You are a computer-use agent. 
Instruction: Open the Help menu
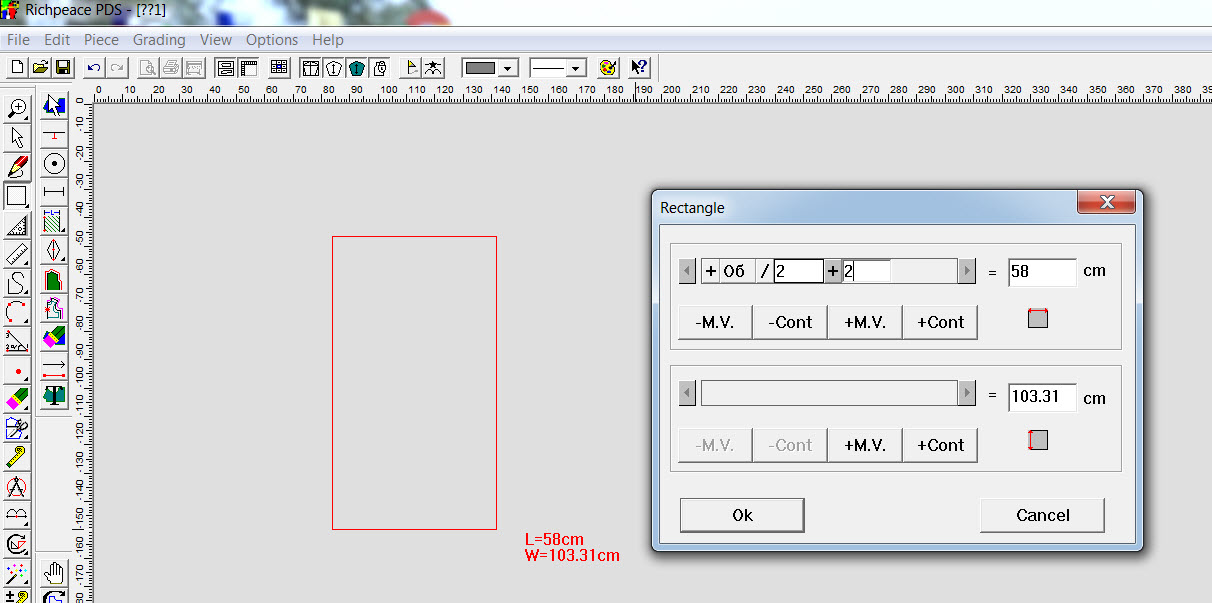[x=328, y=40]
